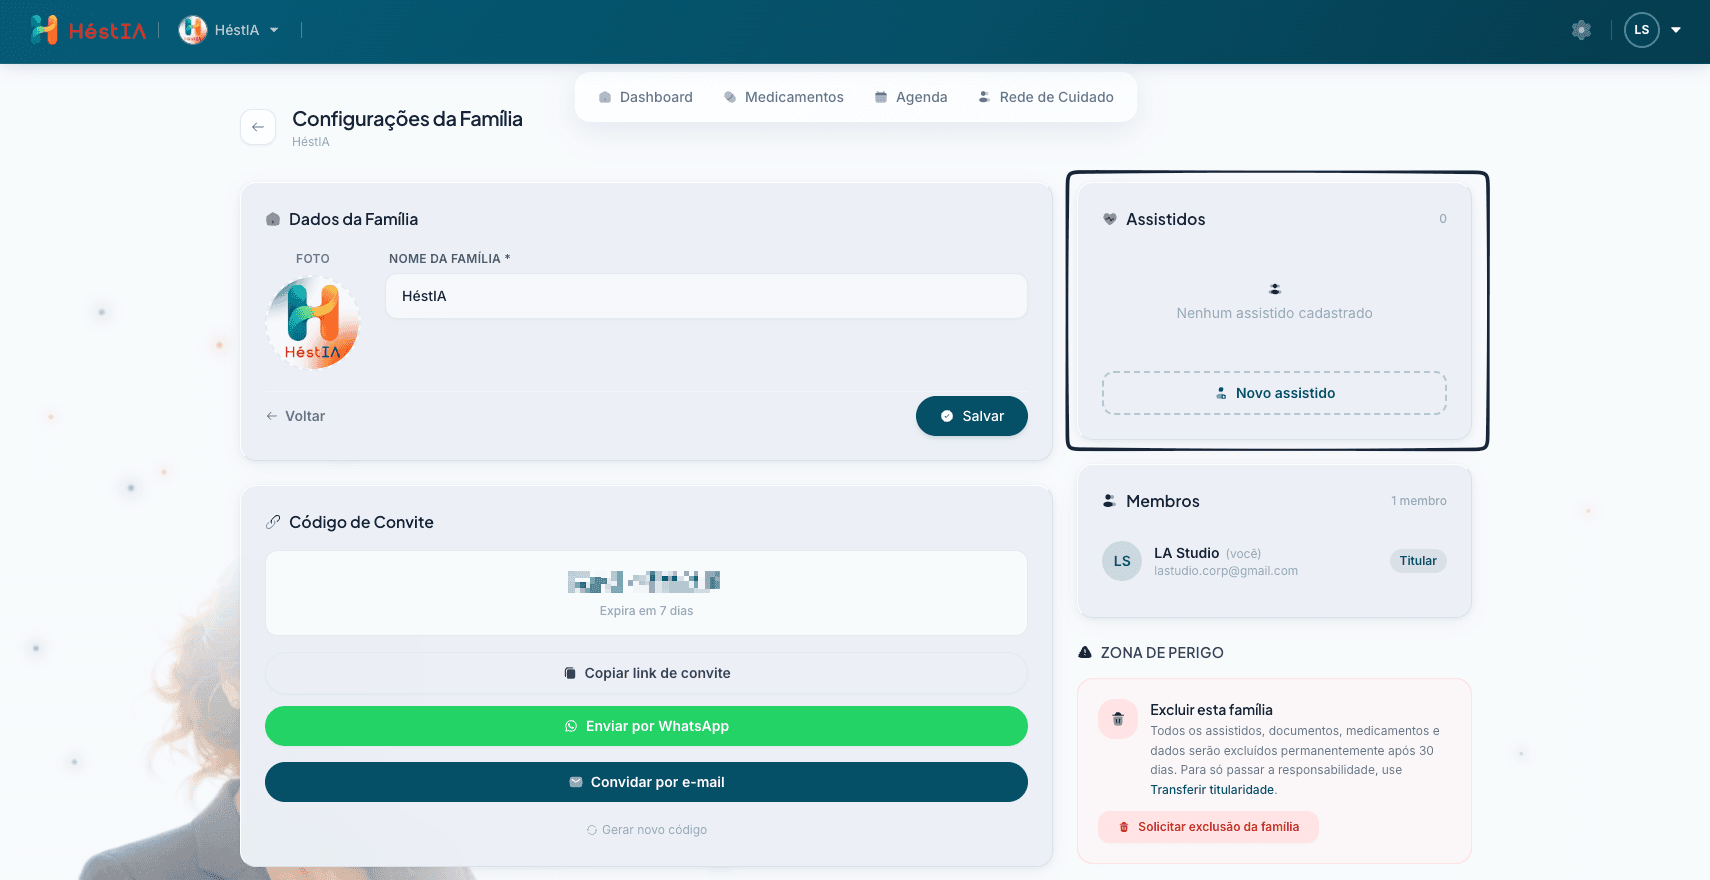Screen dimensions: 1710x880
Task: Go to the Dashboard tab
Action: tap(646, 97)
